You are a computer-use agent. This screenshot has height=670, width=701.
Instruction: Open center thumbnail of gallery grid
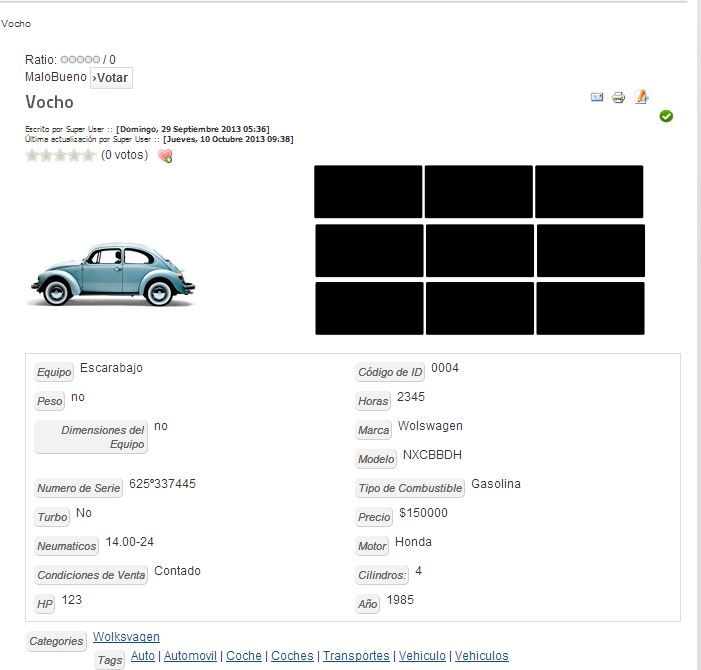480,251
